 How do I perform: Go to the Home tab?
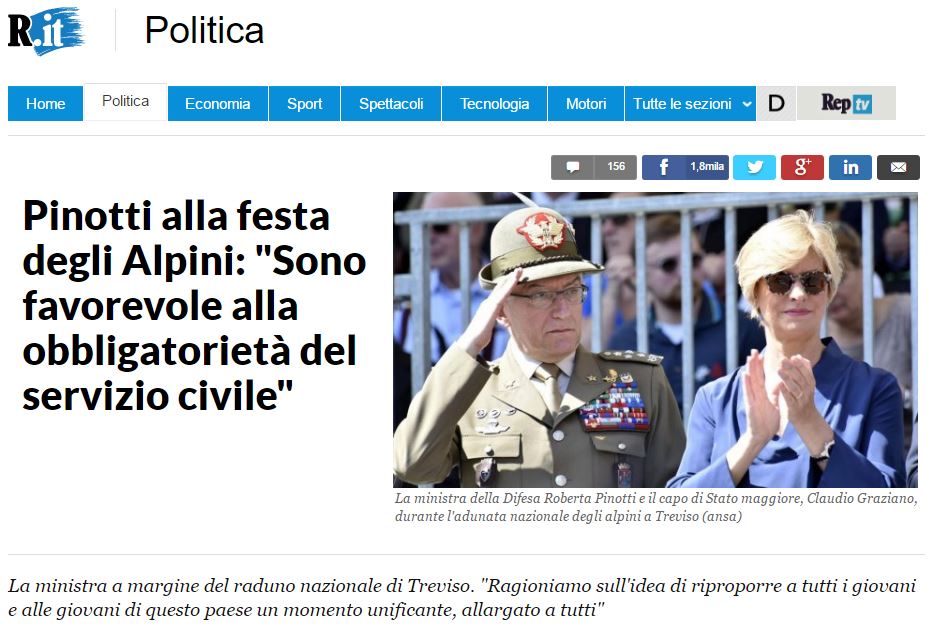(x=45, y=103)
